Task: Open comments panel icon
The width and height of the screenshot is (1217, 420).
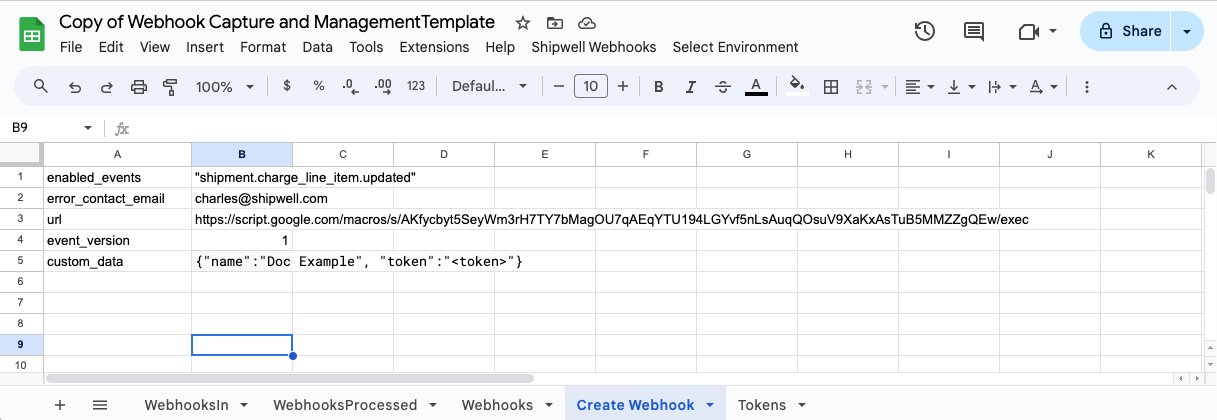Action: click(973, 32)
